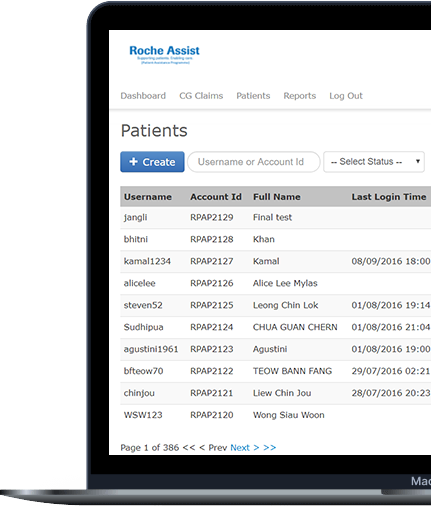The height and width of the screenshot is (506, 431).
Task: Select username WSW123
Action: tap(143, 415)
